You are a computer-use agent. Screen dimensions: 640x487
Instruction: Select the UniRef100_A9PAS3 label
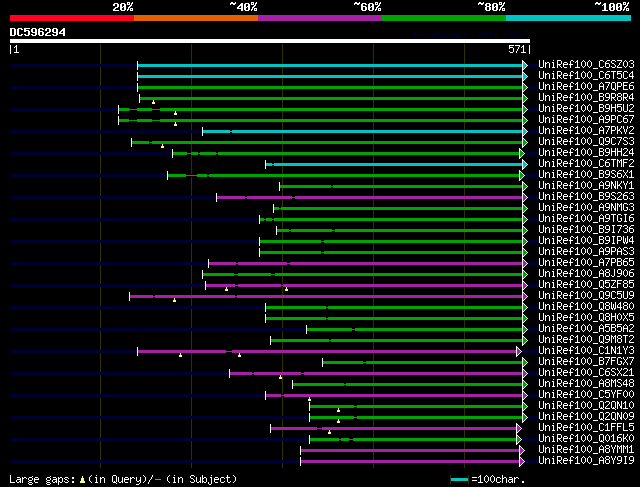[x=586, y=251]
